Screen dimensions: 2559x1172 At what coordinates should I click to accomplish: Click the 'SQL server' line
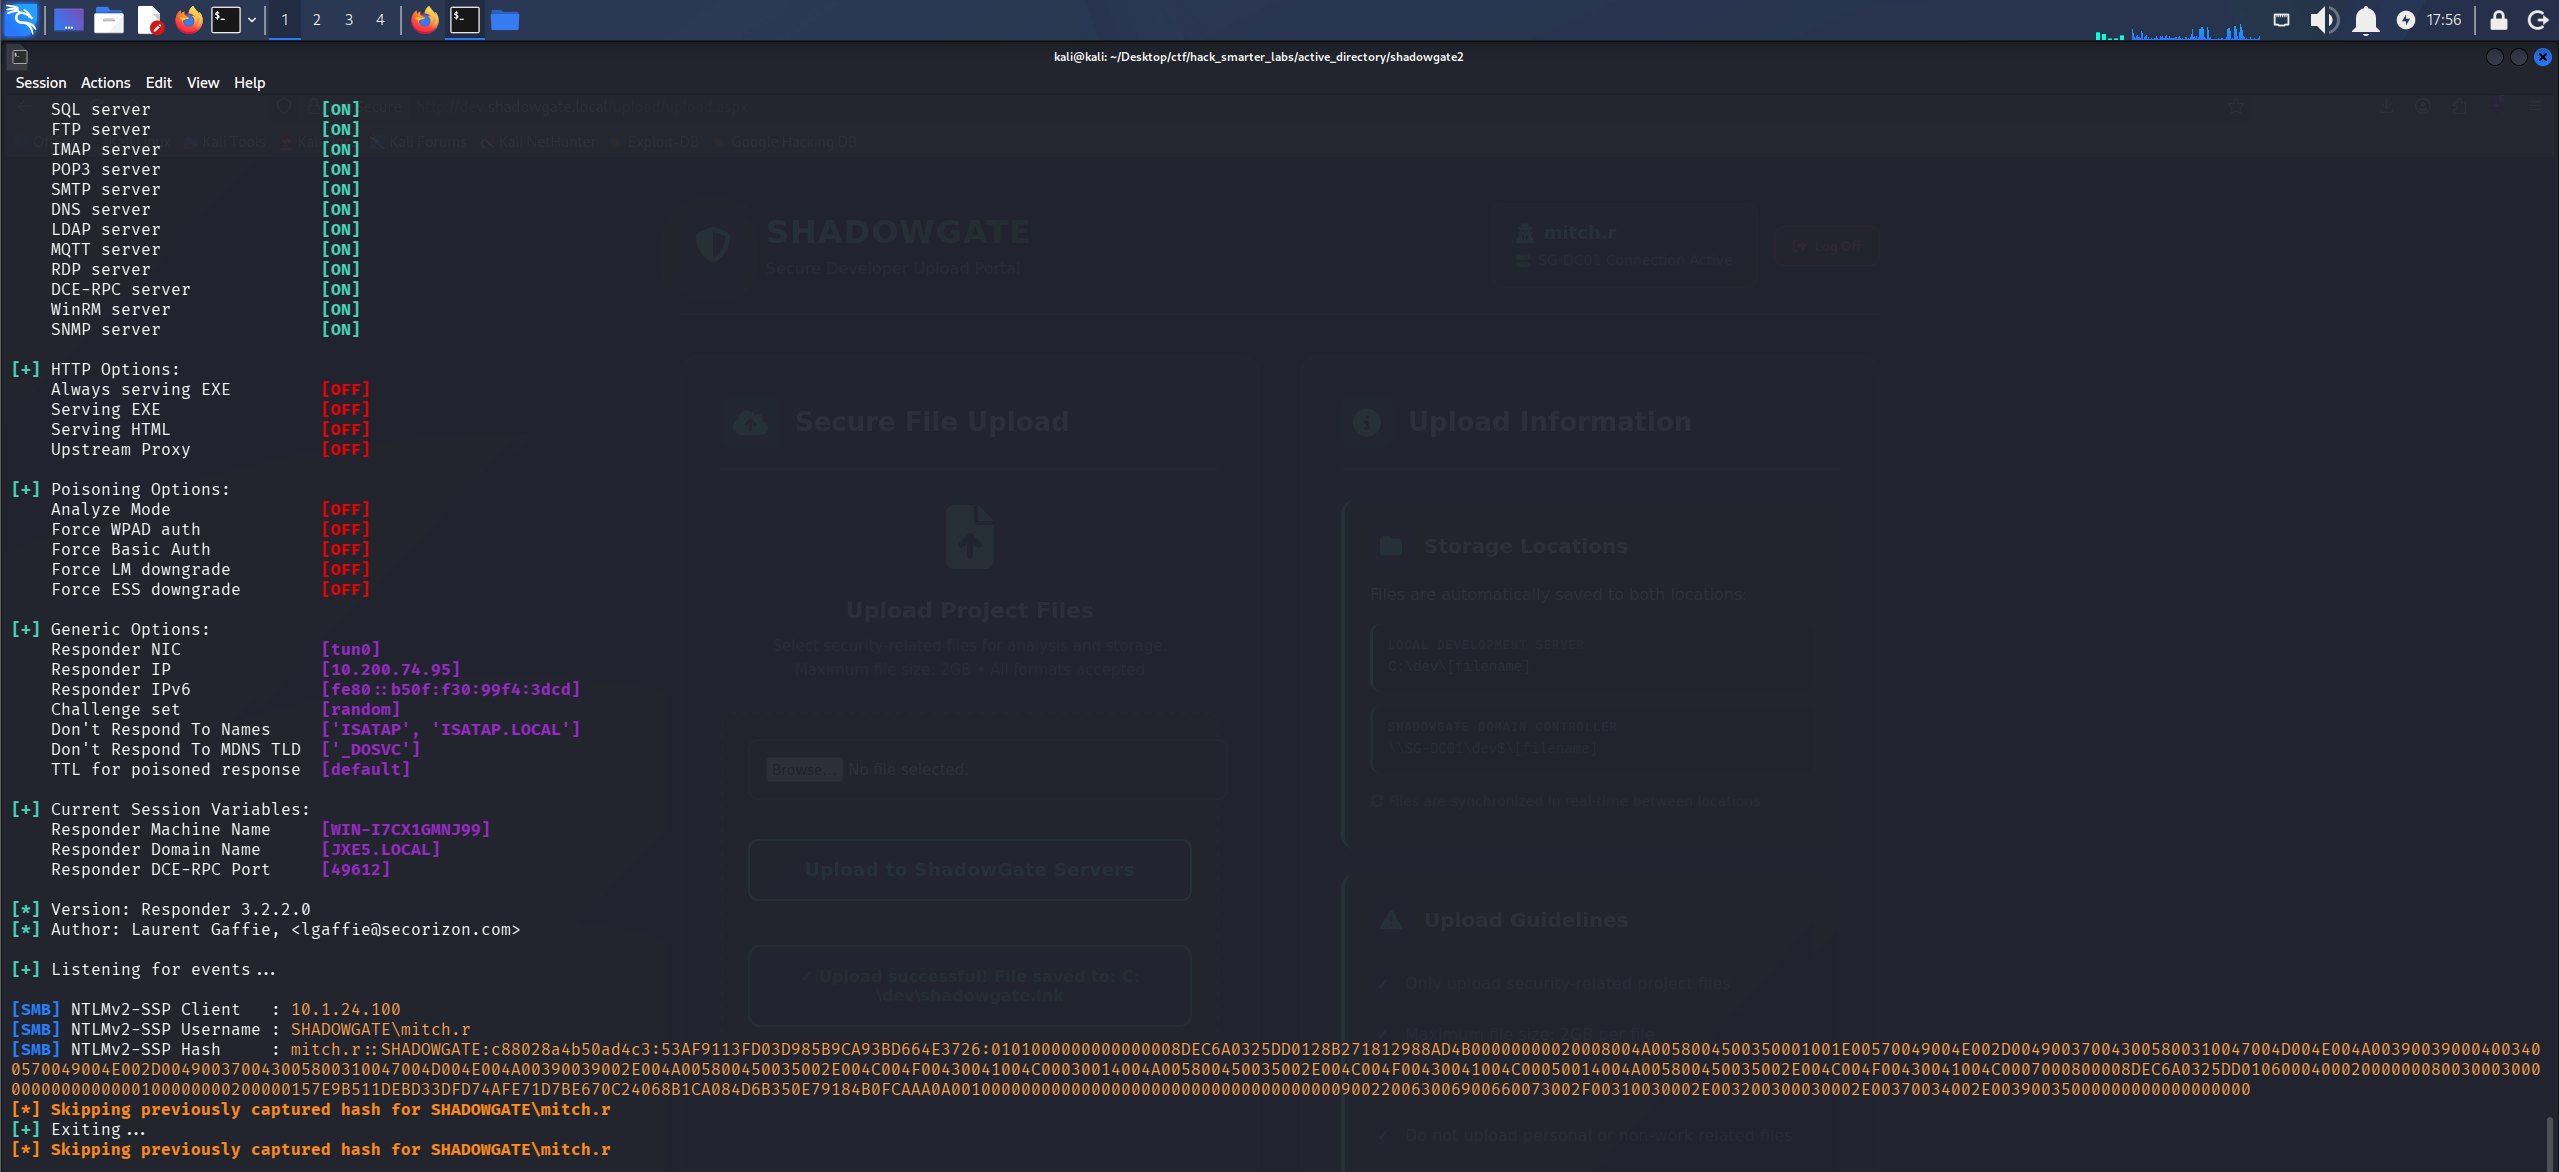click(x=205, y=109)
